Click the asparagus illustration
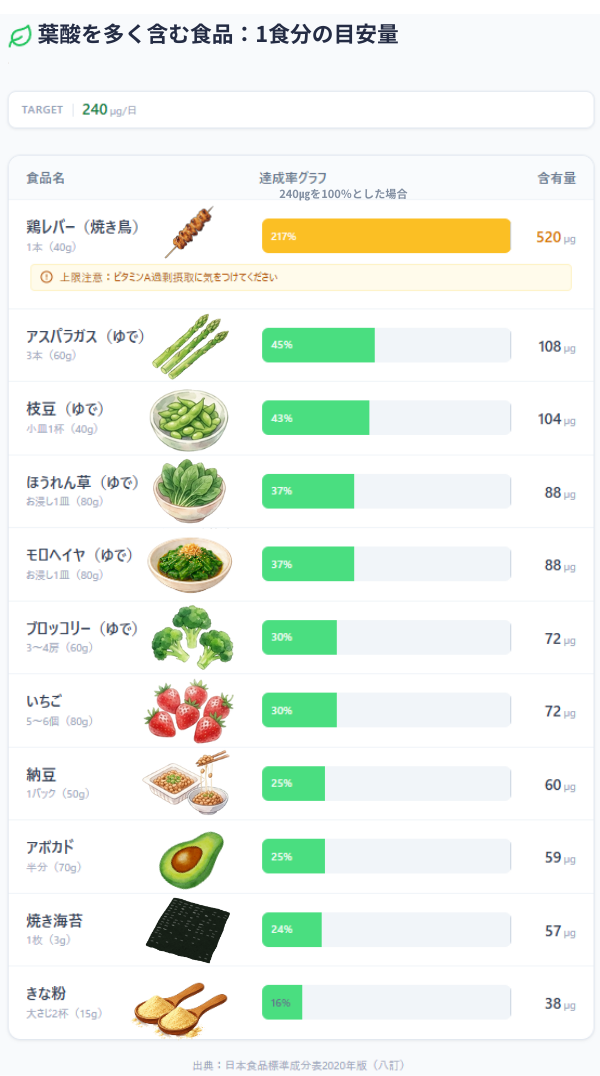 point(190,346)
